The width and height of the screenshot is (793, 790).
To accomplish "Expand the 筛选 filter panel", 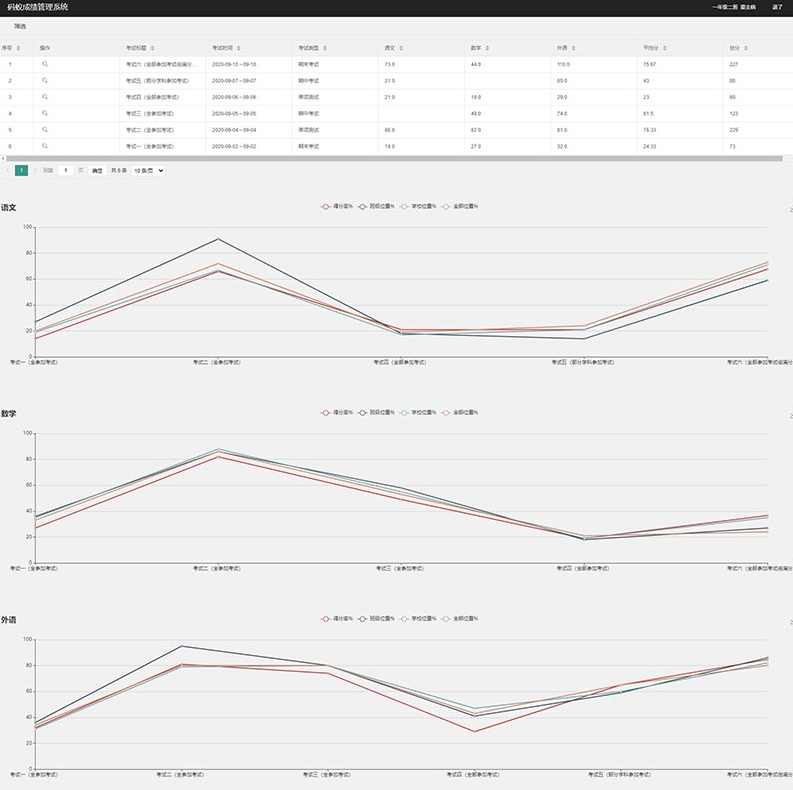I will (20, 26).
